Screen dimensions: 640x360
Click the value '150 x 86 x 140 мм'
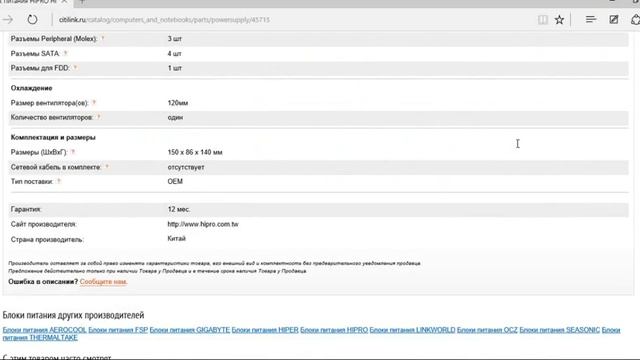195,152
